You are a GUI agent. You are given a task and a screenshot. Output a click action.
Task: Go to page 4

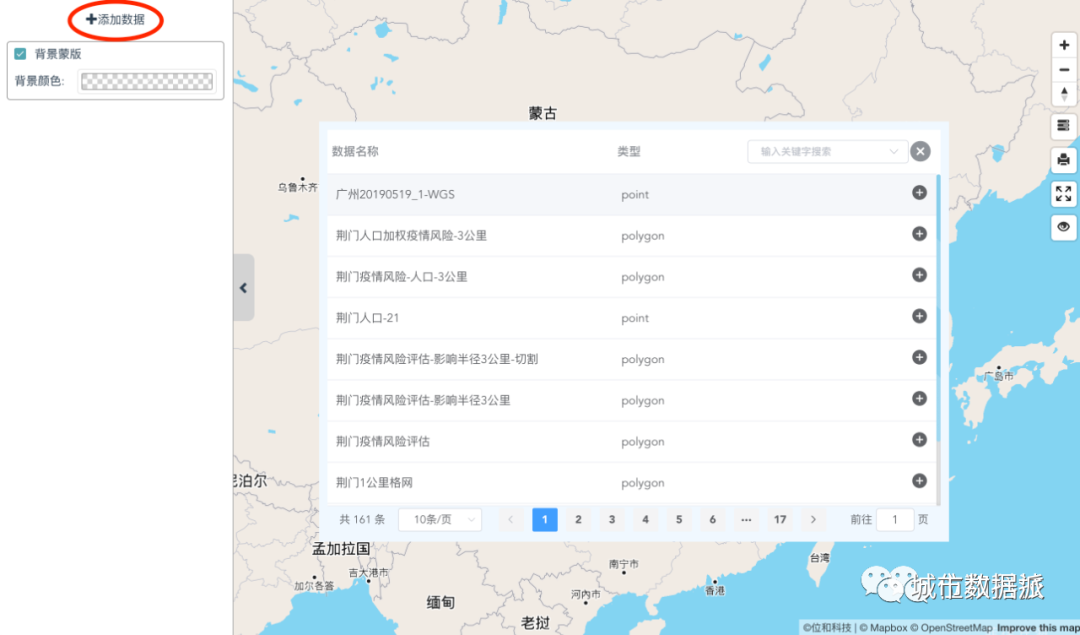[x=645, y=520]
